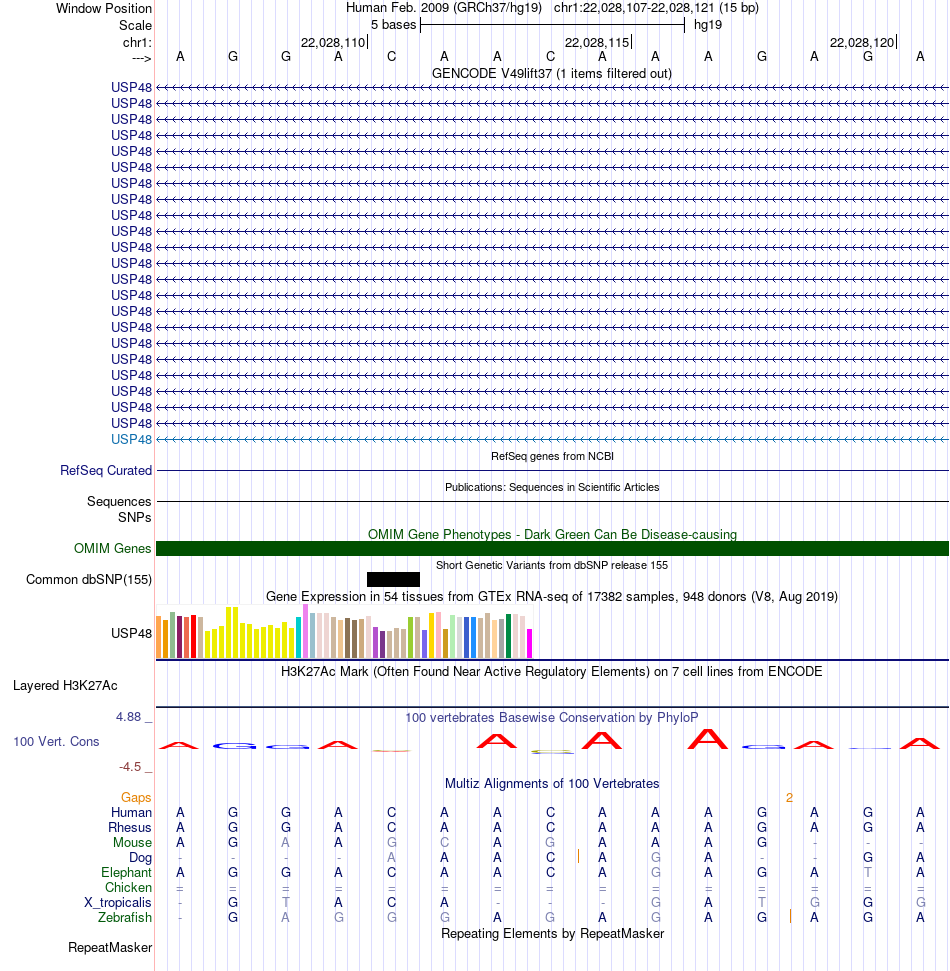Click the strand direction arrow ---> label

click(x=142, y=58)
